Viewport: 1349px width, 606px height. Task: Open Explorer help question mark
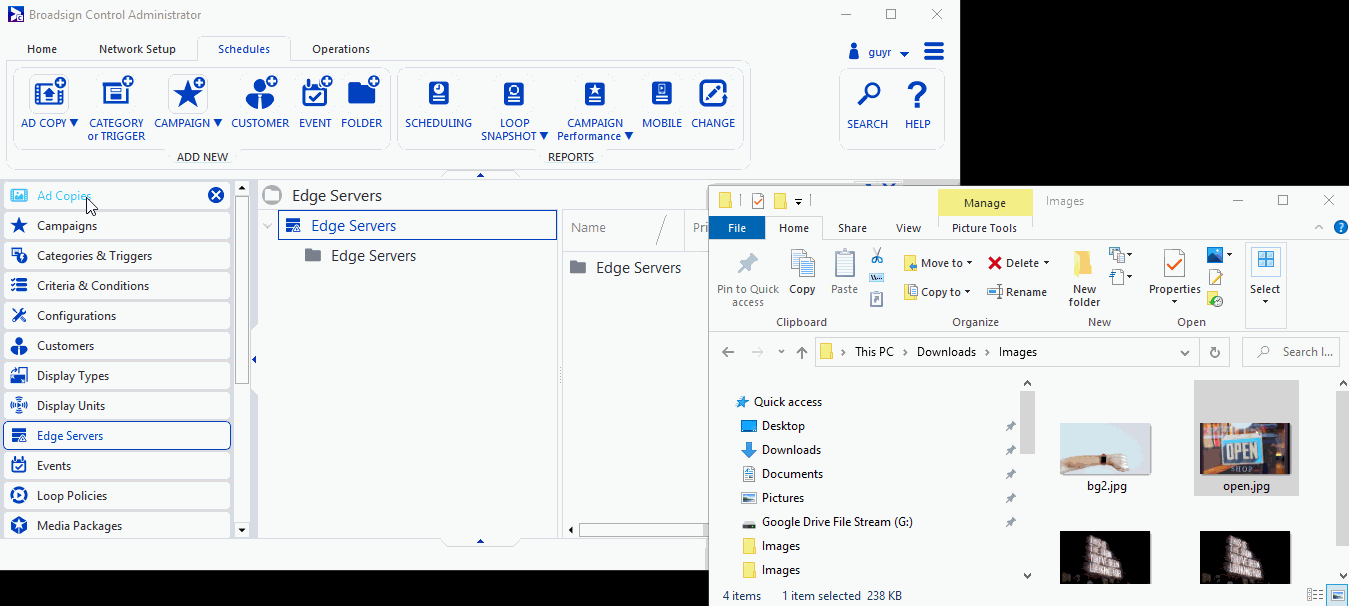pyautogui.click(x=1341, y=227)
